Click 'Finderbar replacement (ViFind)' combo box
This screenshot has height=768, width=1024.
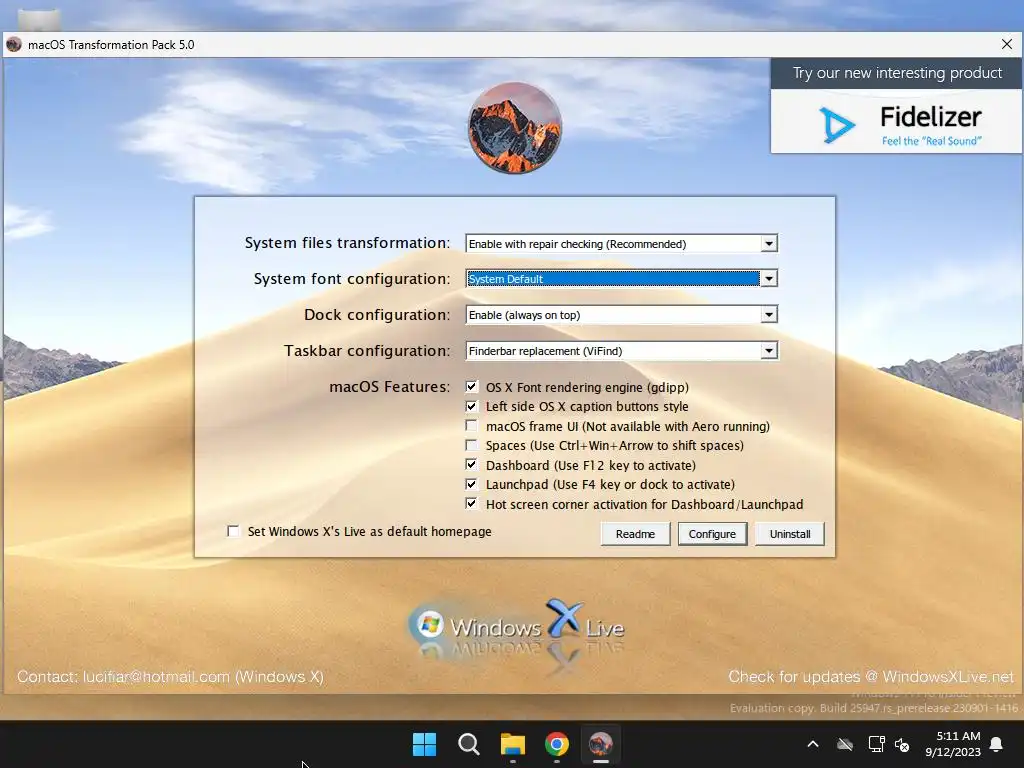point(622,351)
